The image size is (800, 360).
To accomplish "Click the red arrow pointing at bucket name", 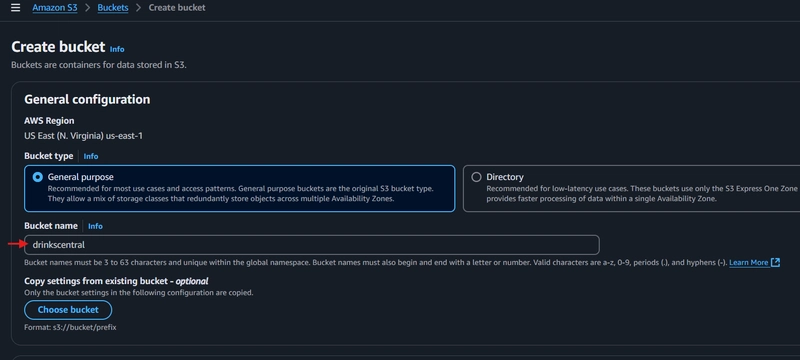I will (x=17, y=245).
